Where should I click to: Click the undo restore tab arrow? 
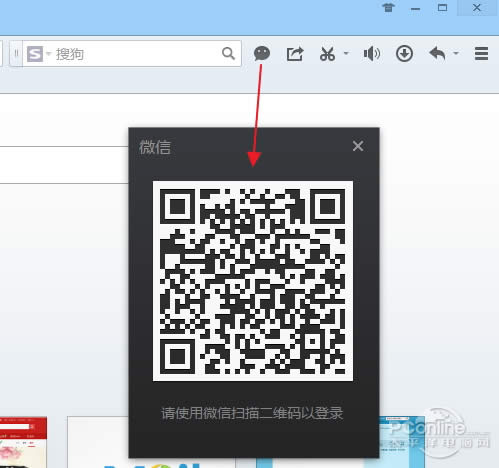[437, 54]
